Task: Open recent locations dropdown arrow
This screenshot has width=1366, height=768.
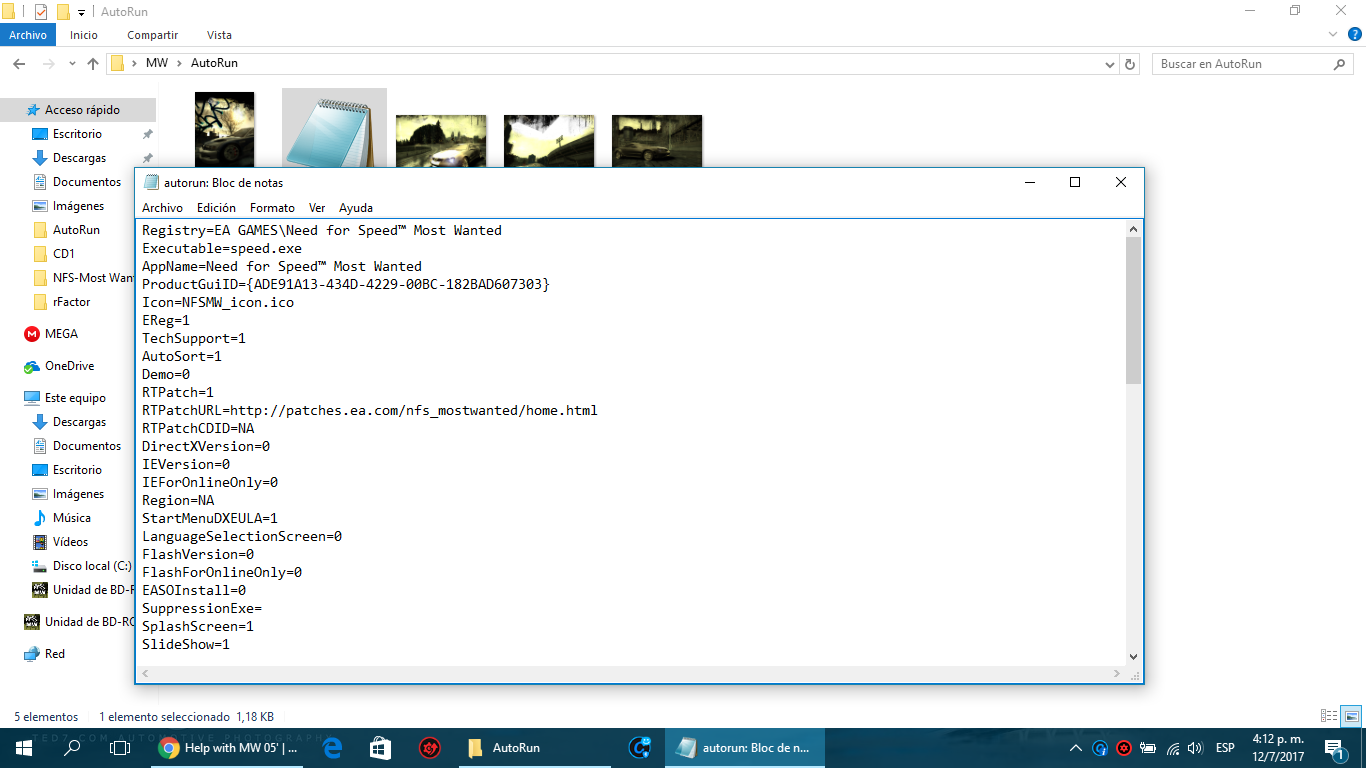Action: point(71,64)
